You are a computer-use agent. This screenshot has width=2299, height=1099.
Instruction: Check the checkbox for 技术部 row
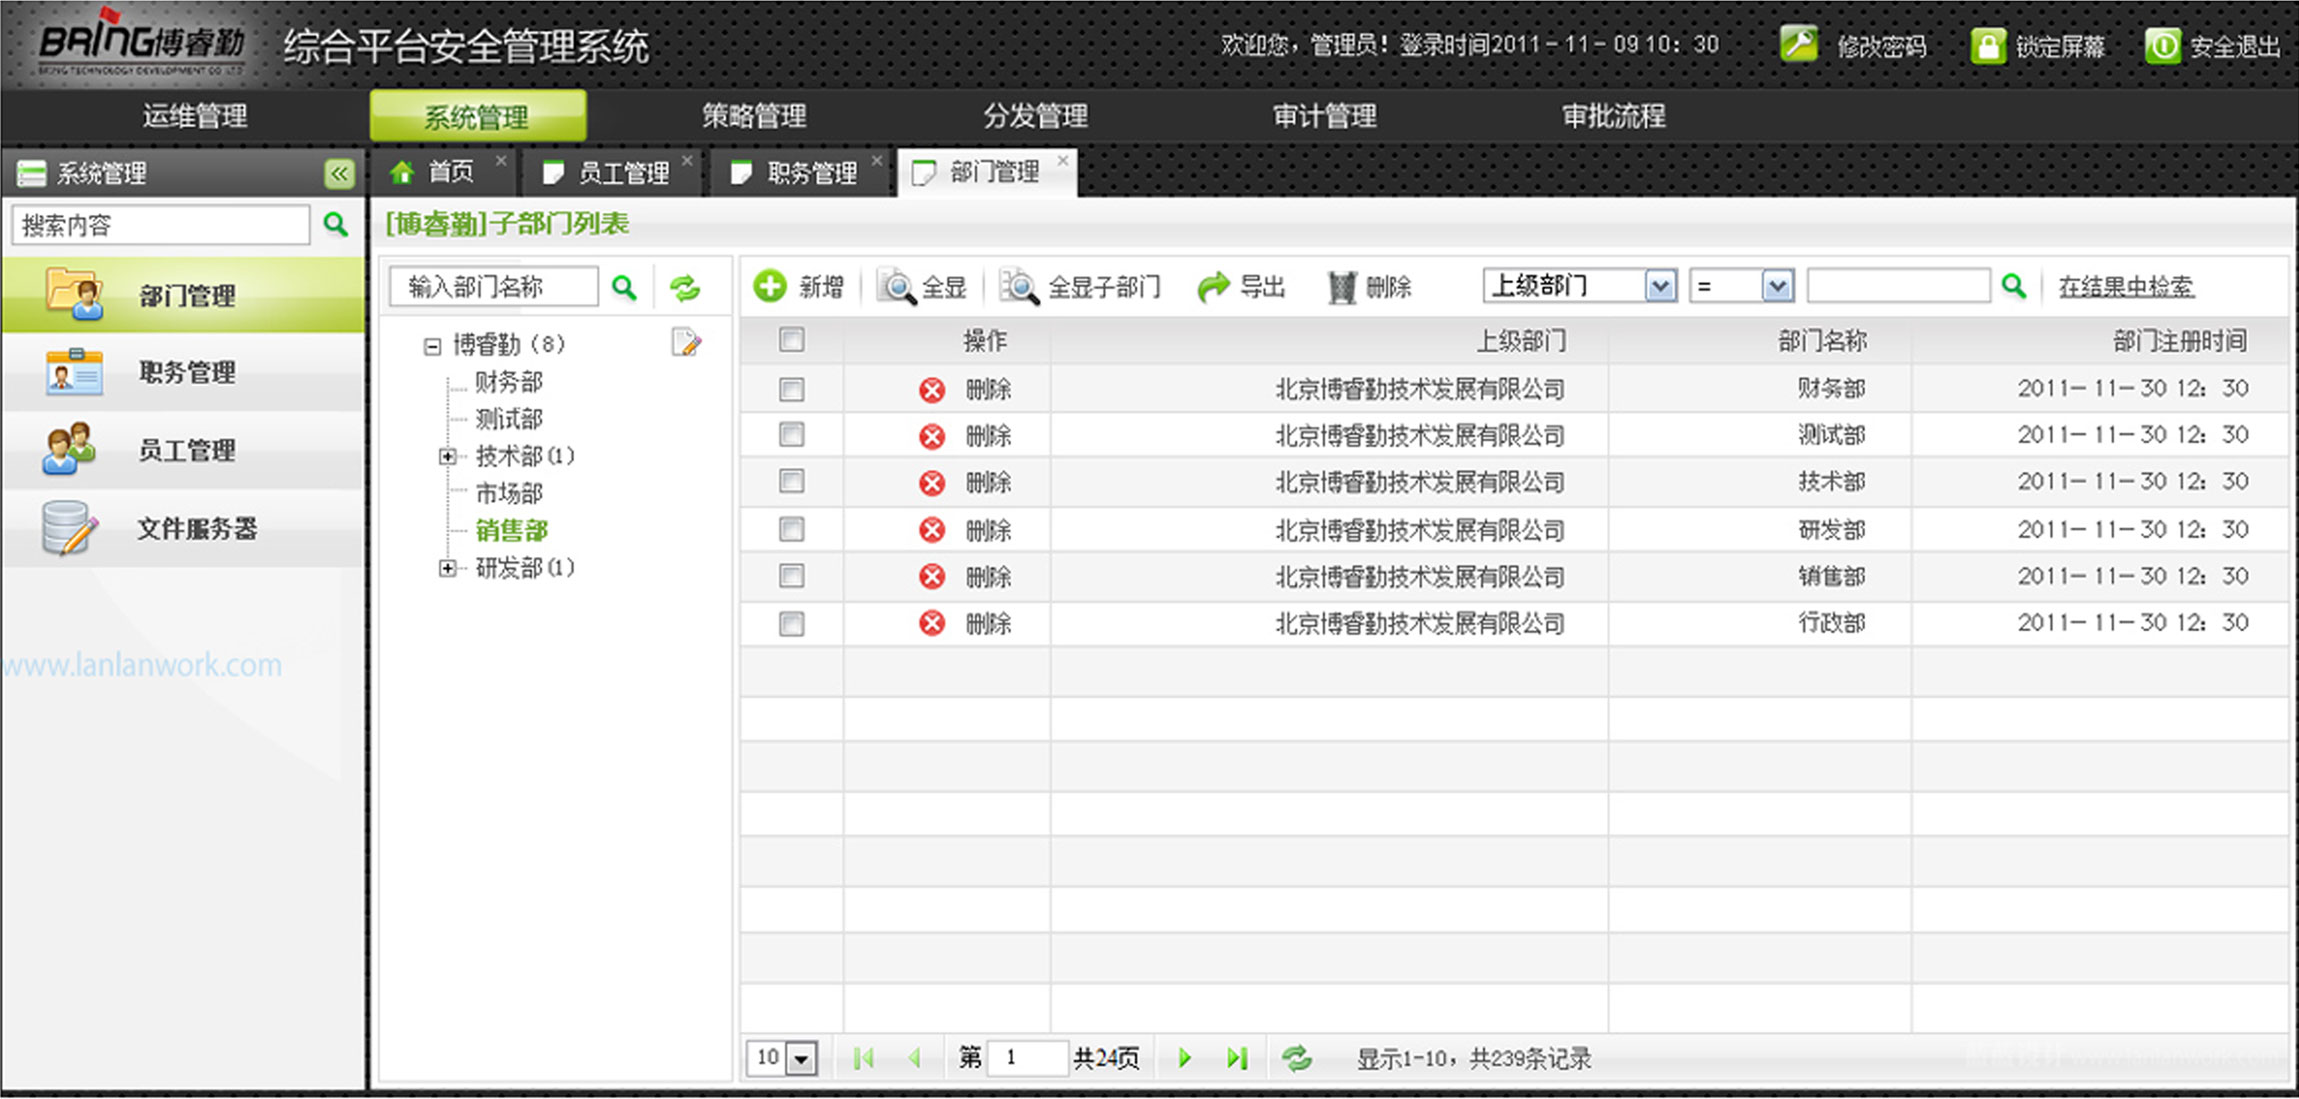coord(792,481)
